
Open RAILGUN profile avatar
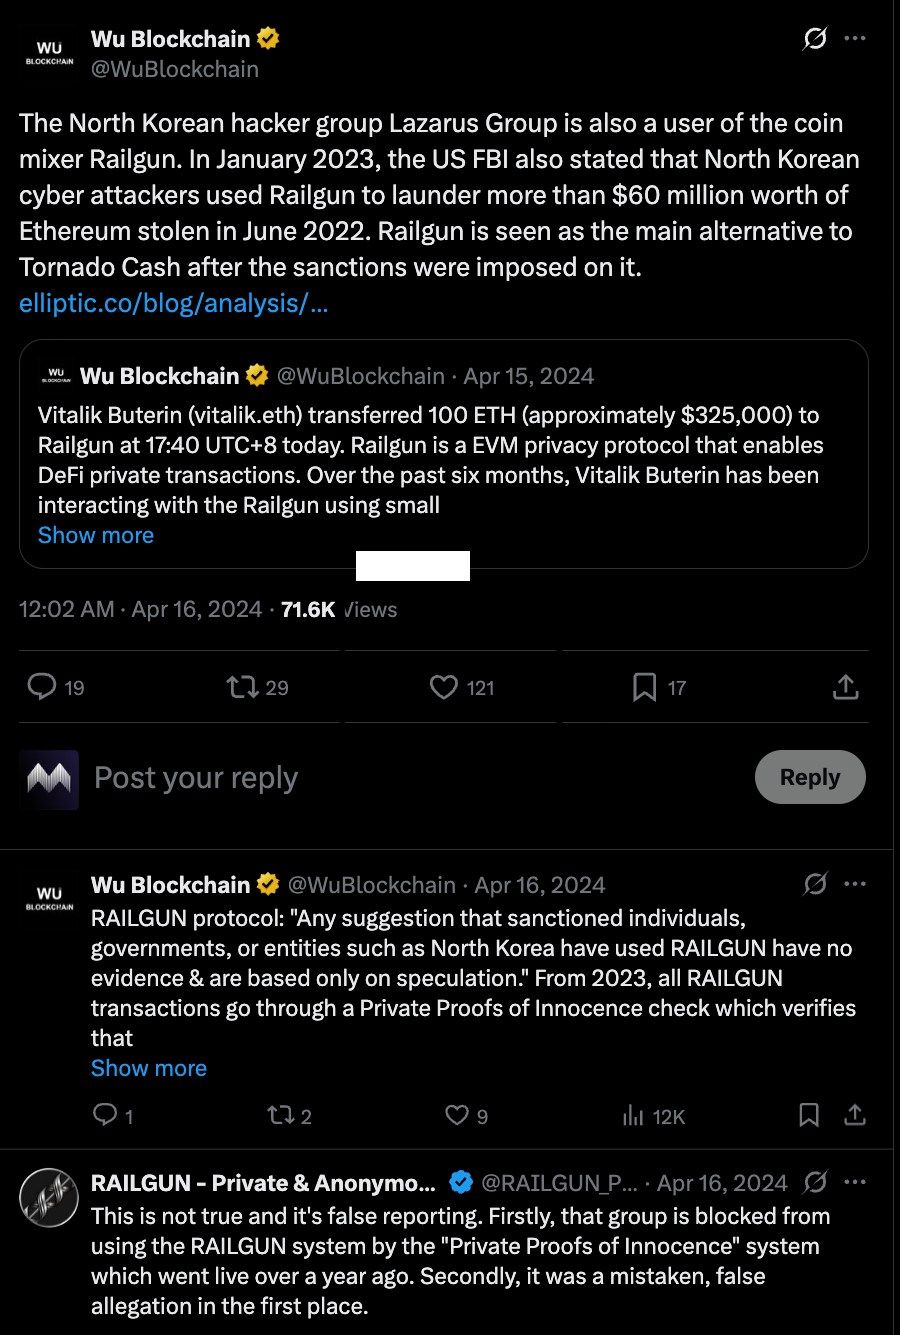coord(49,1197)
